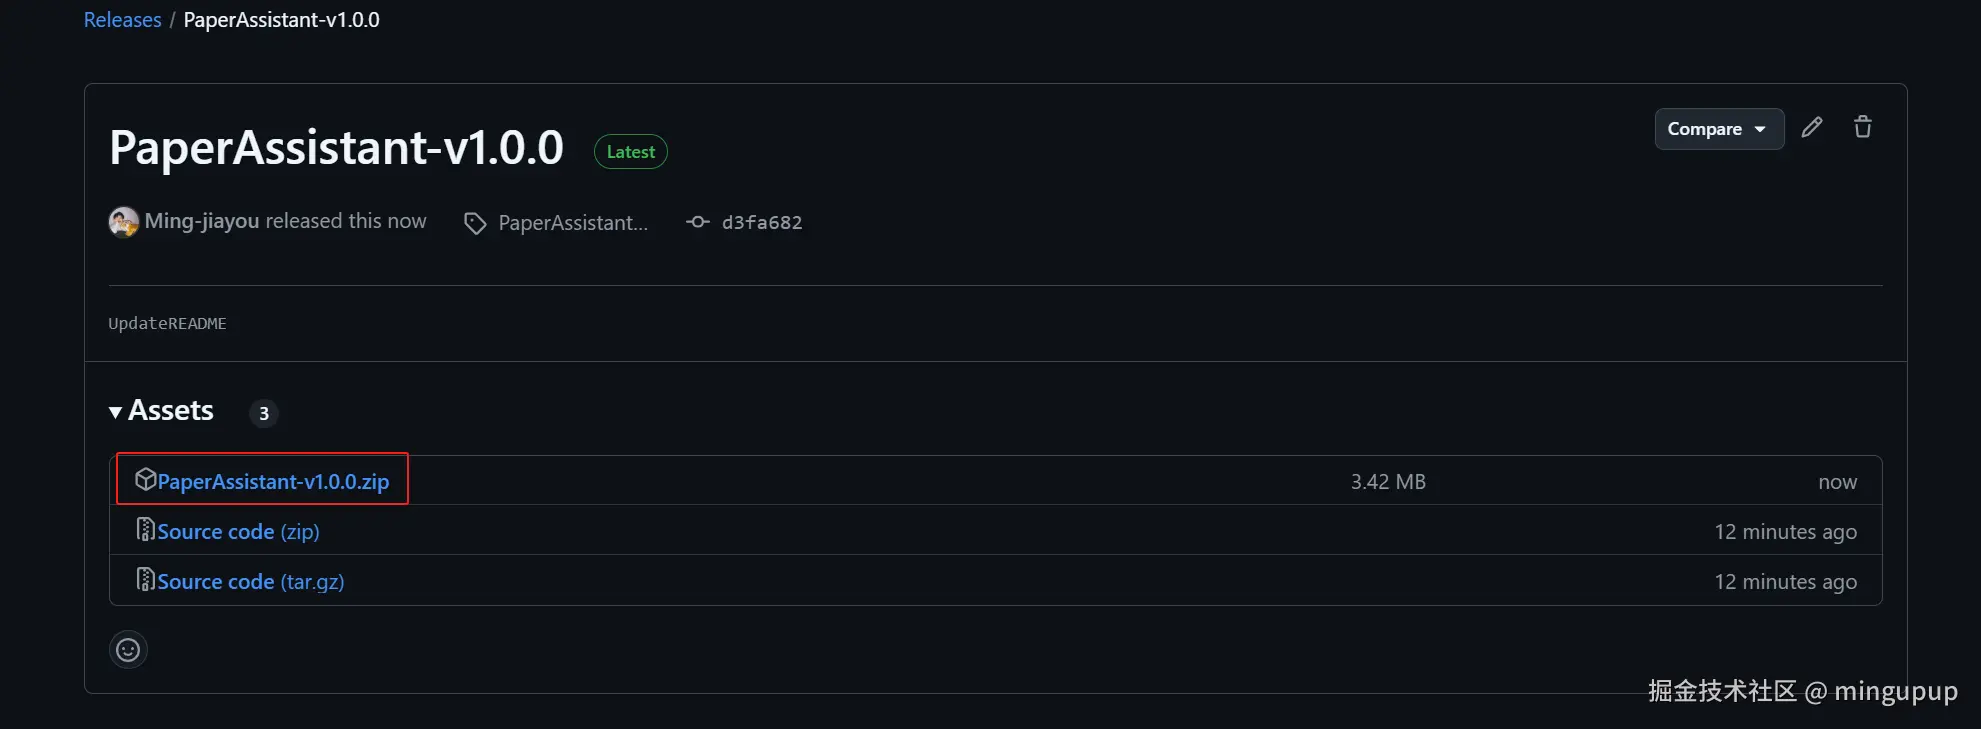Click the file icon for Source code (tar.gz)
1981x729 pixels.
[x=146, y=580]
